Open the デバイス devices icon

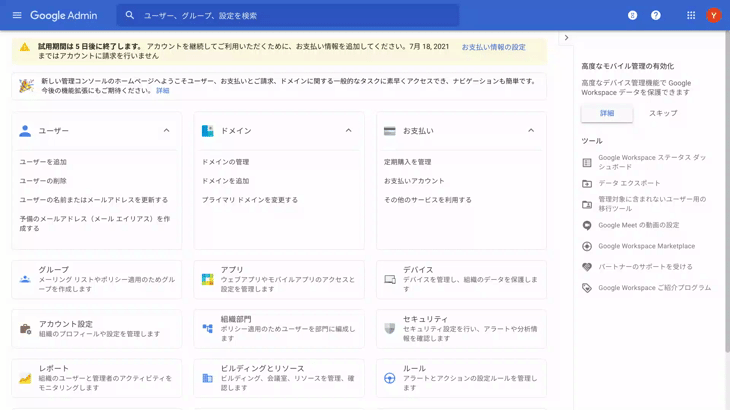[390, 279]
